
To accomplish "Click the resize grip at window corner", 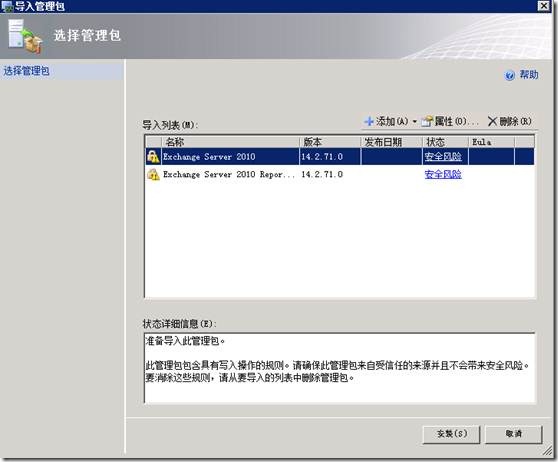I will click(548, 451).
